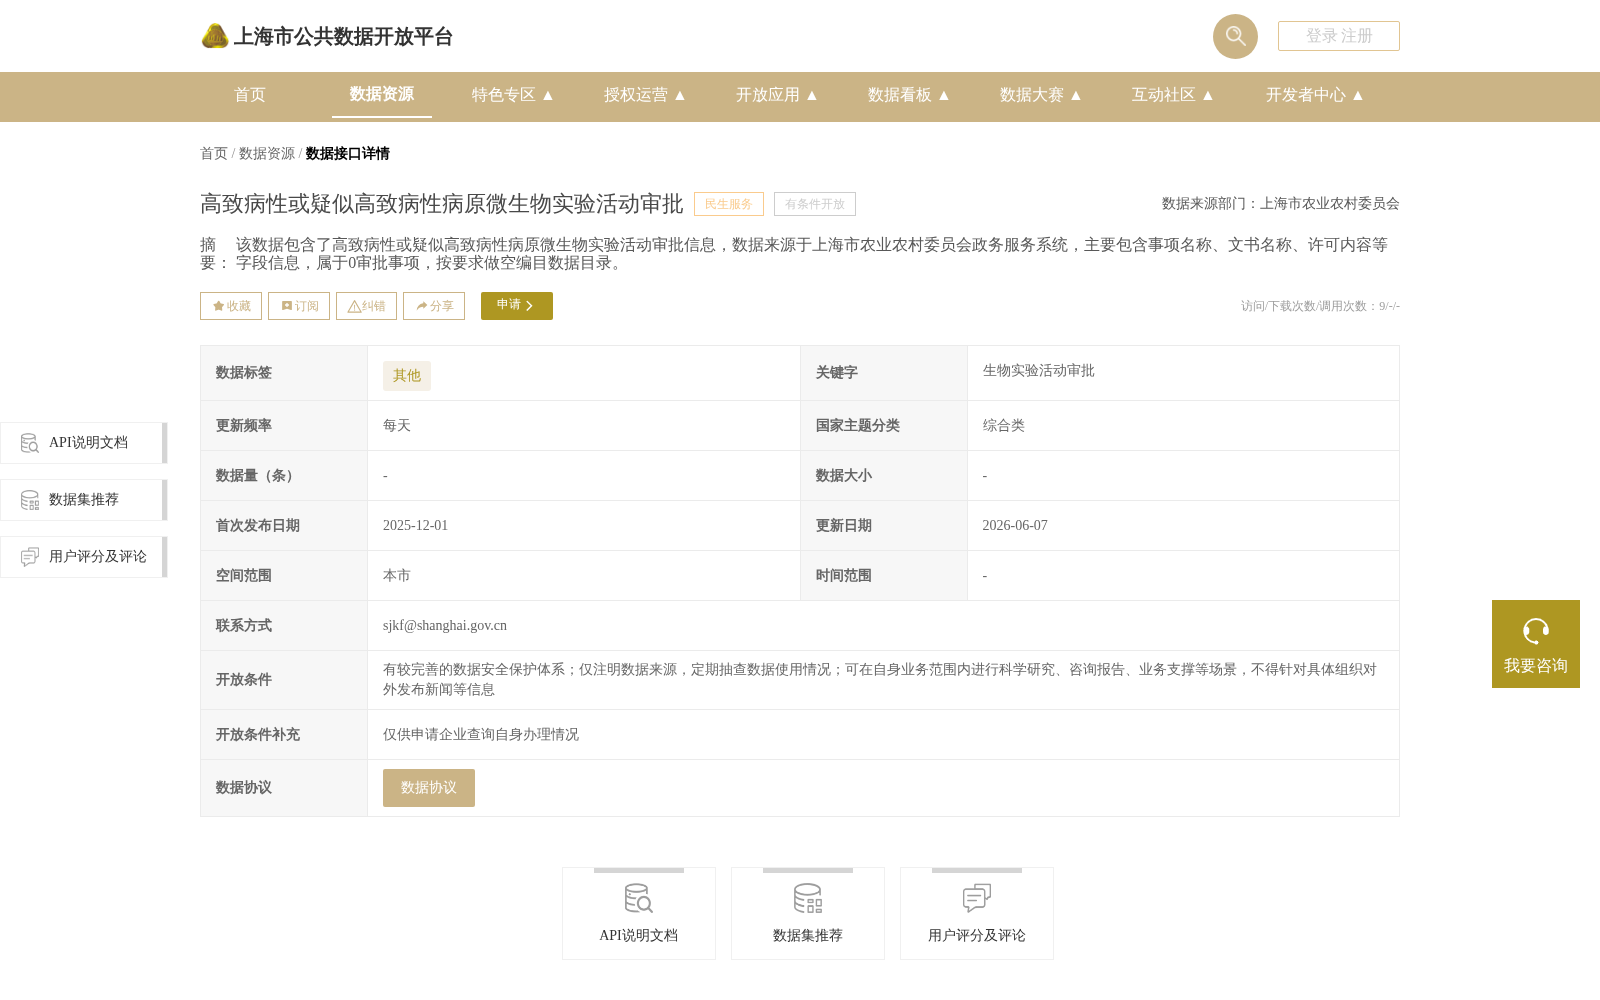This screenshot has height=1000, width=1600.
Task: Expand the 数据看板 menu arrow
Action: click(944, 95)
